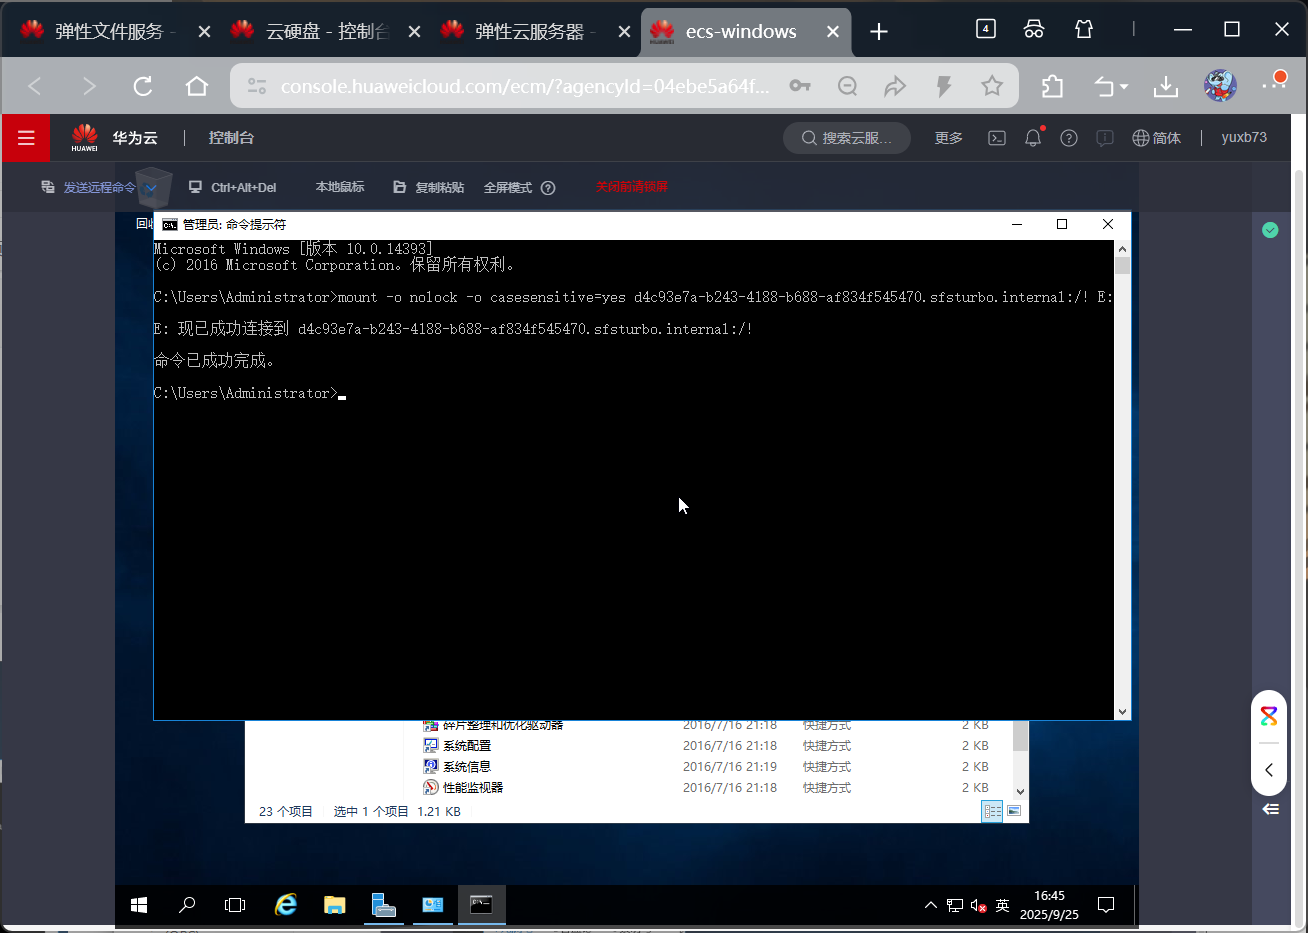
Task: Click the command prompt scrollbar up arrow
Action: pyautogui.click(x=1122, y=248)
